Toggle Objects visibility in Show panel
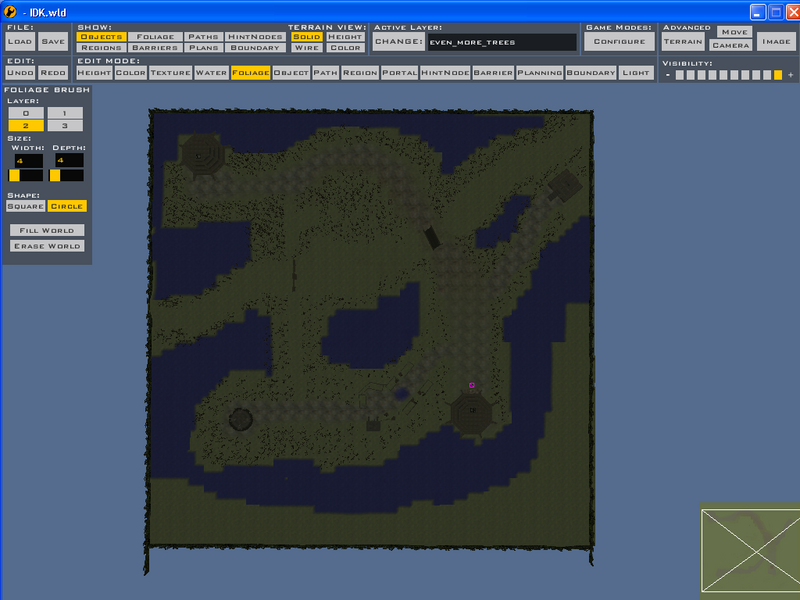 tap(102, 37)
